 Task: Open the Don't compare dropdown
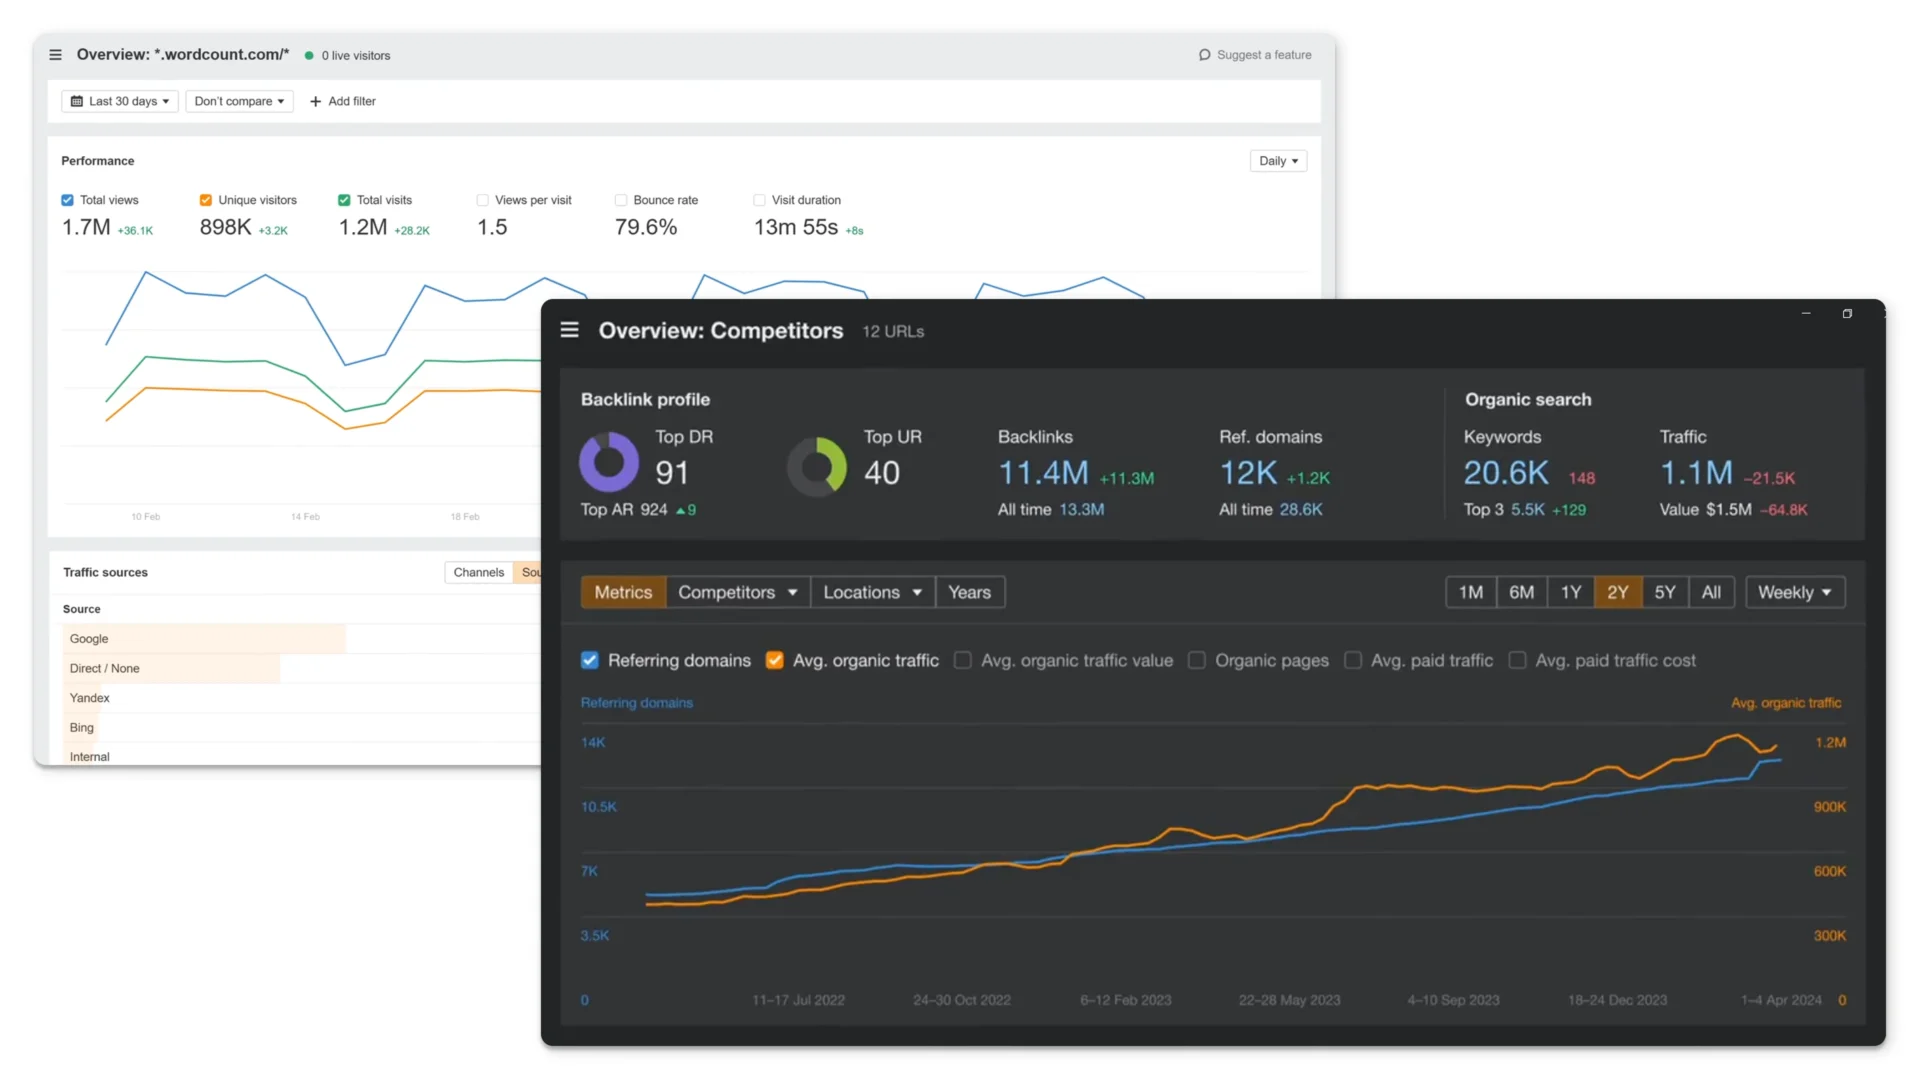(239, 101)
